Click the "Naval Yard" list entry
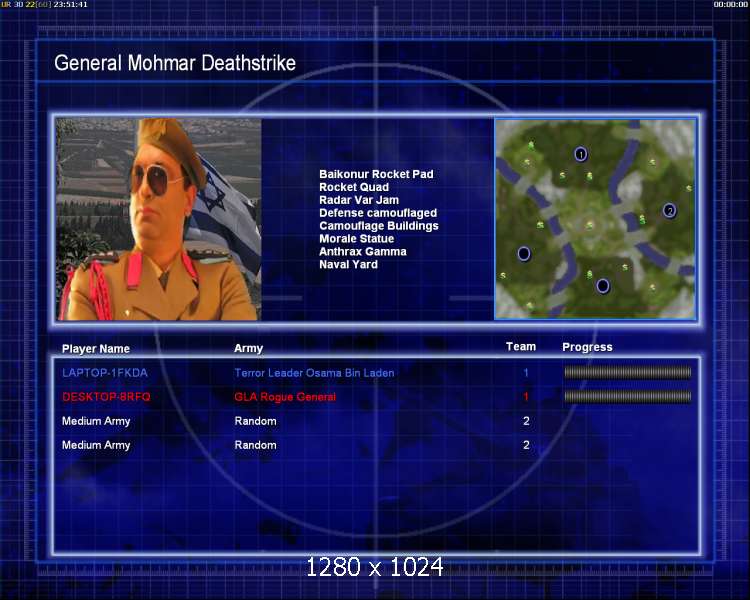 [x=349, y=265]
